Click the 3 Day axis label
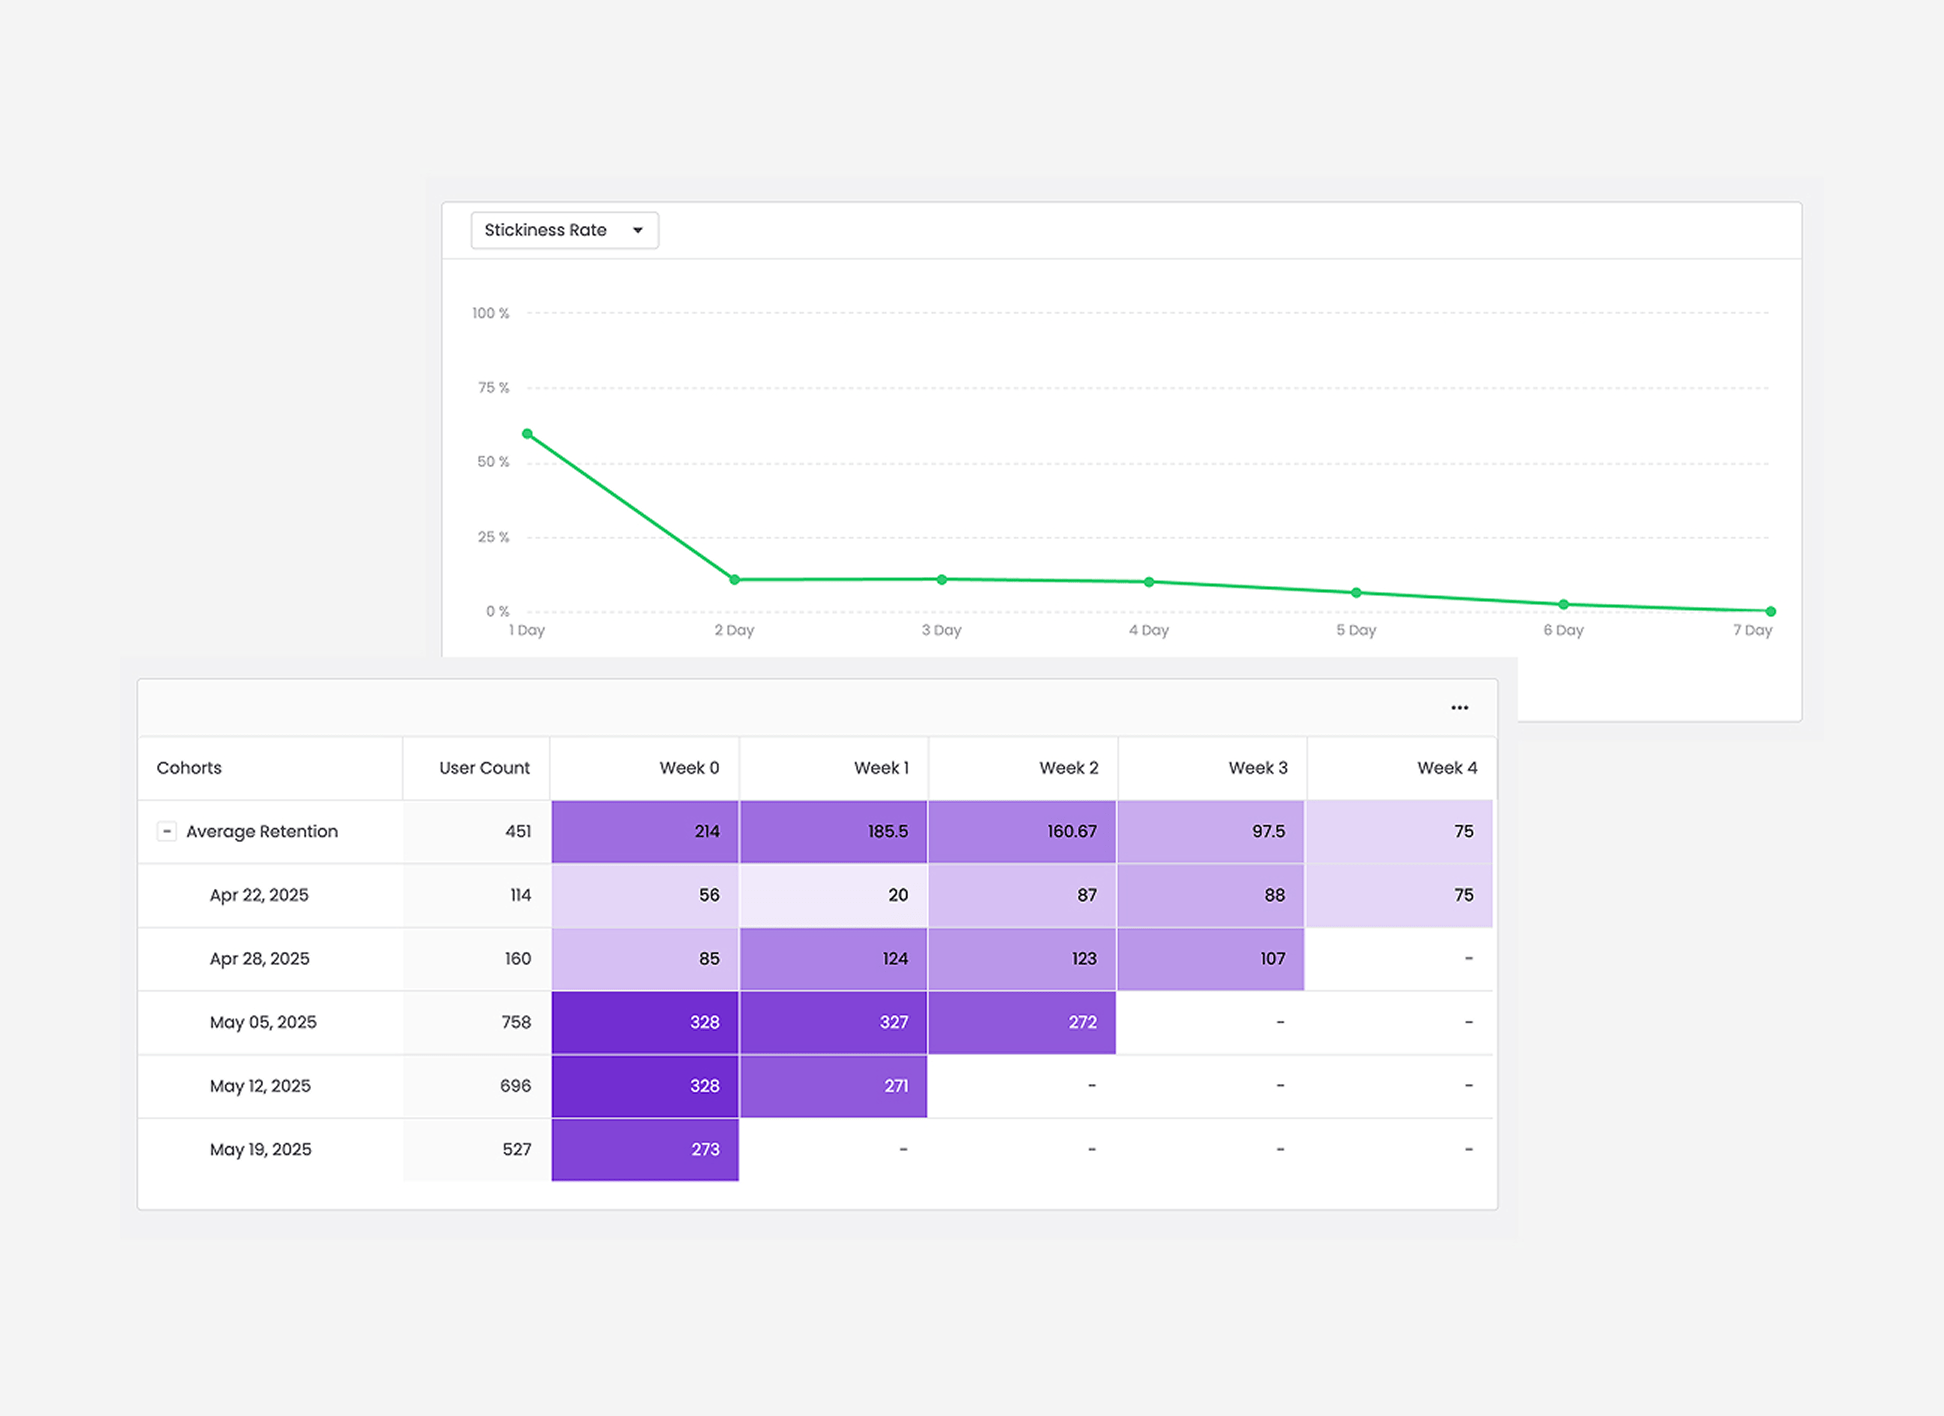Viewport: 1944px width, 1416px height. tap(940, 630)
